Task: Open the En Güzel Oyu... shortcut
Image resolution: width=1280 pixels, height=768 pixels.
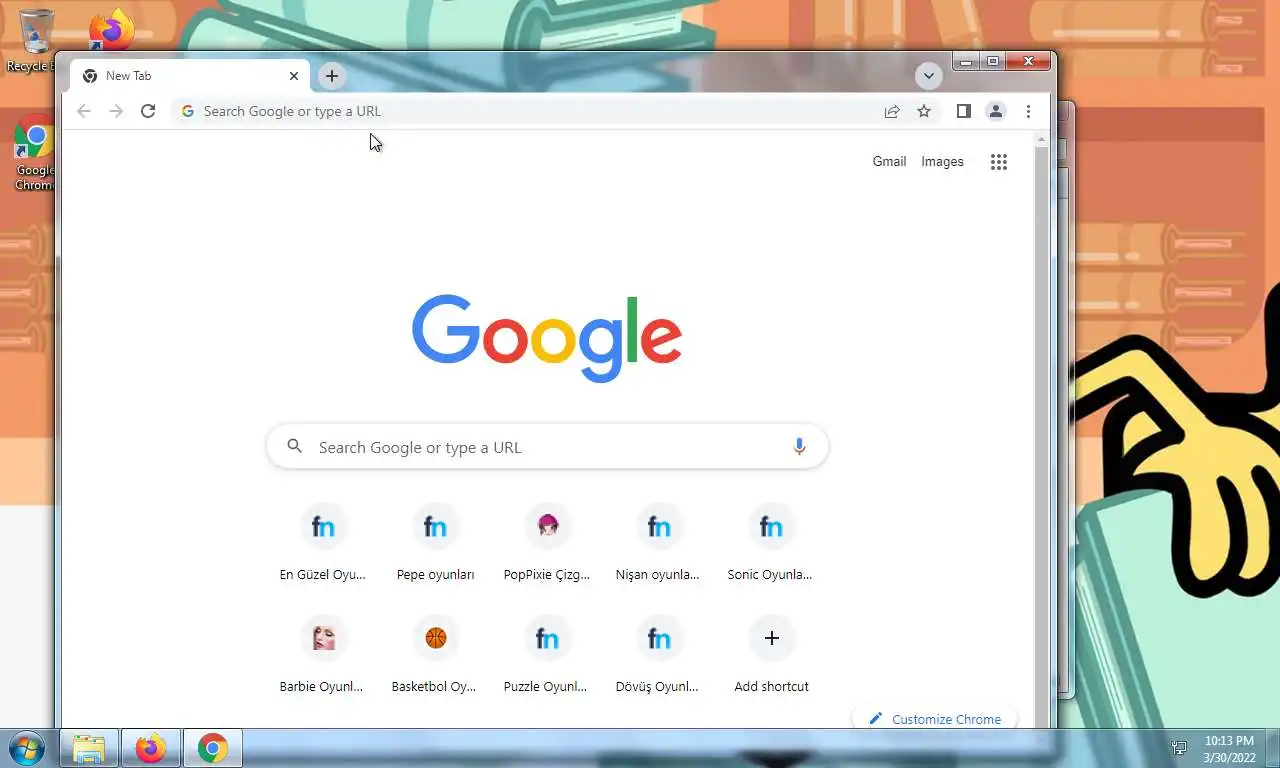Action: coord(323,542)
